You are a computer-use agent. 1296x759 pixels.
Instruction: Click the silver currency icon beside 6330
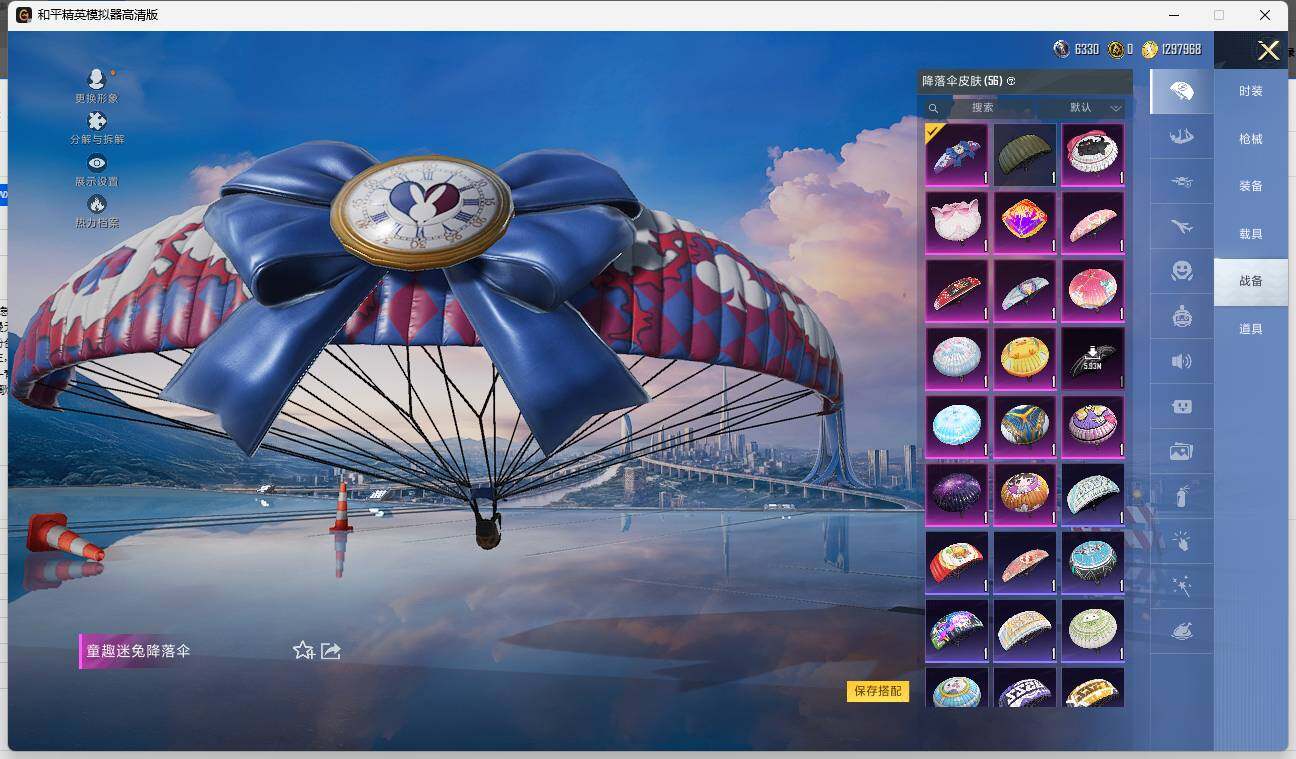[1061, 49]
